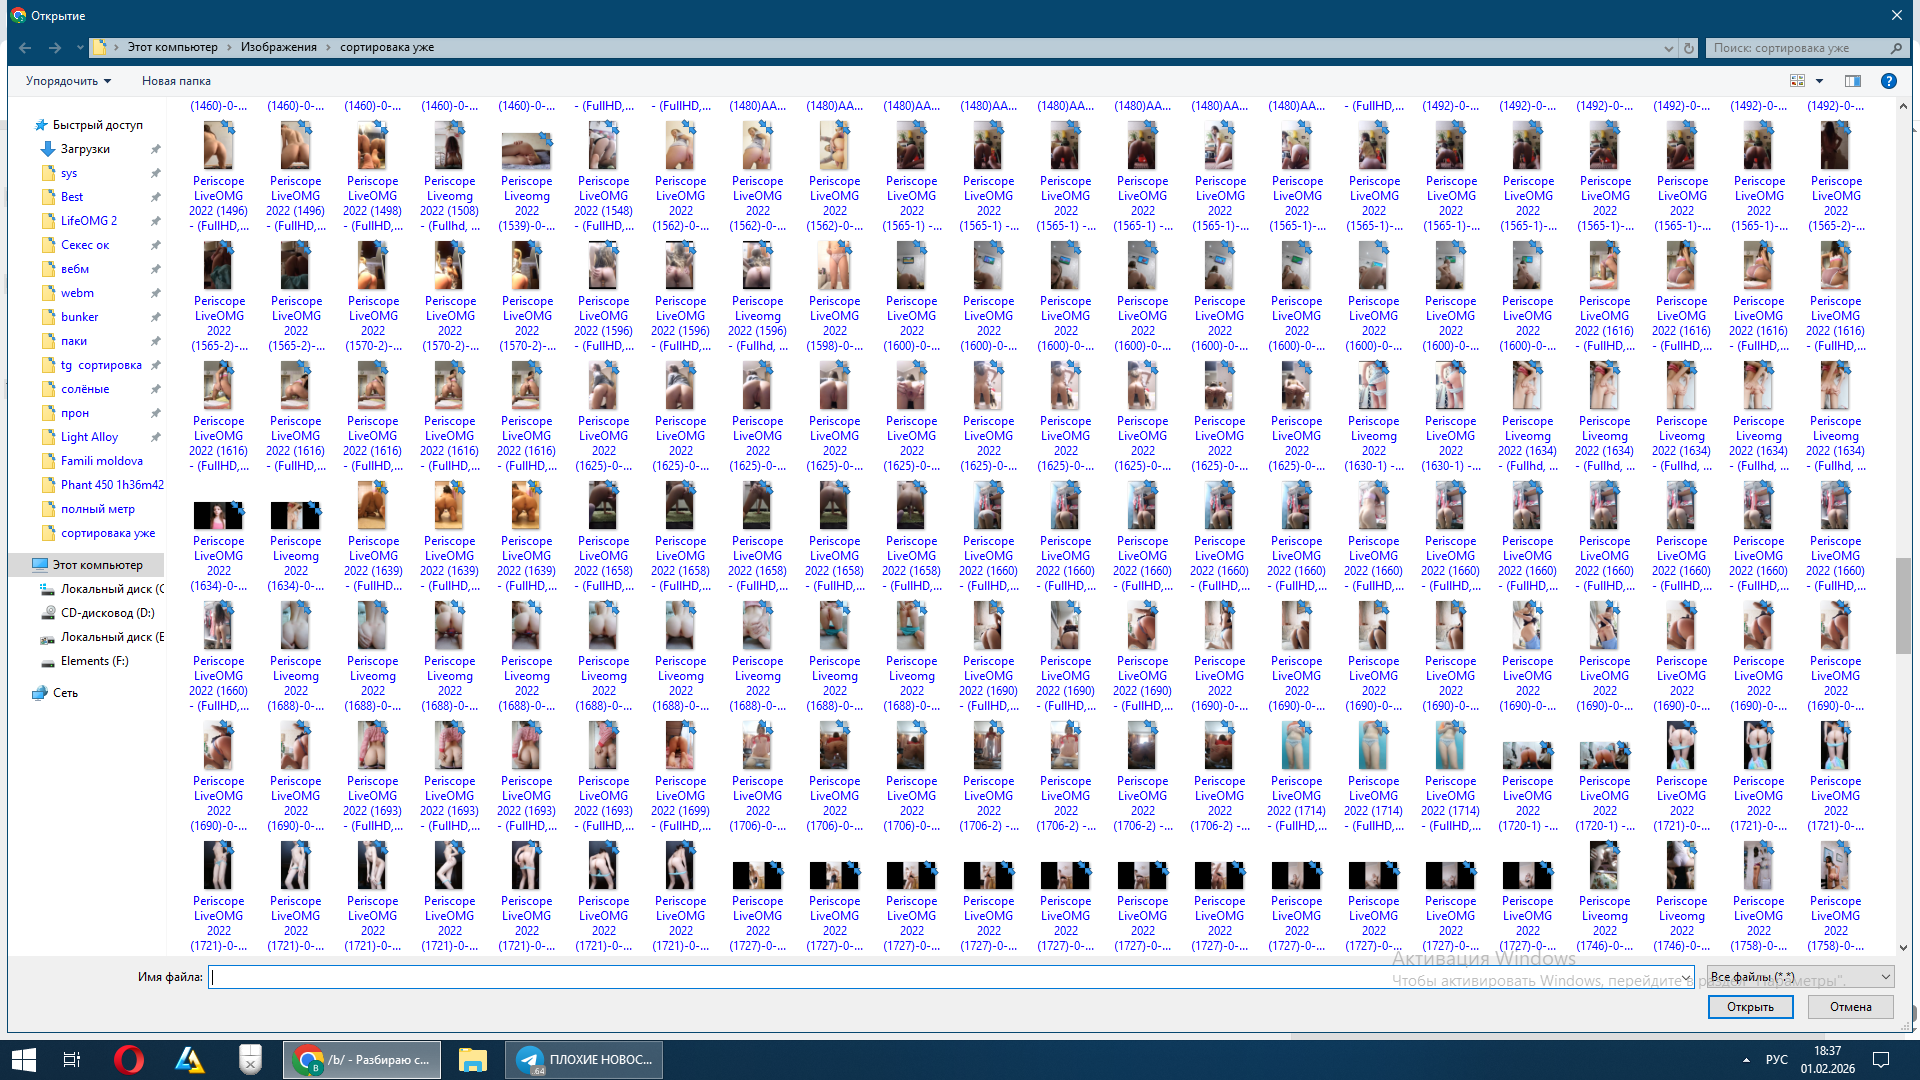Click the refresh button in address bar
This screenshot has height=1080, width=1920.
click(x=1689, y=48)
